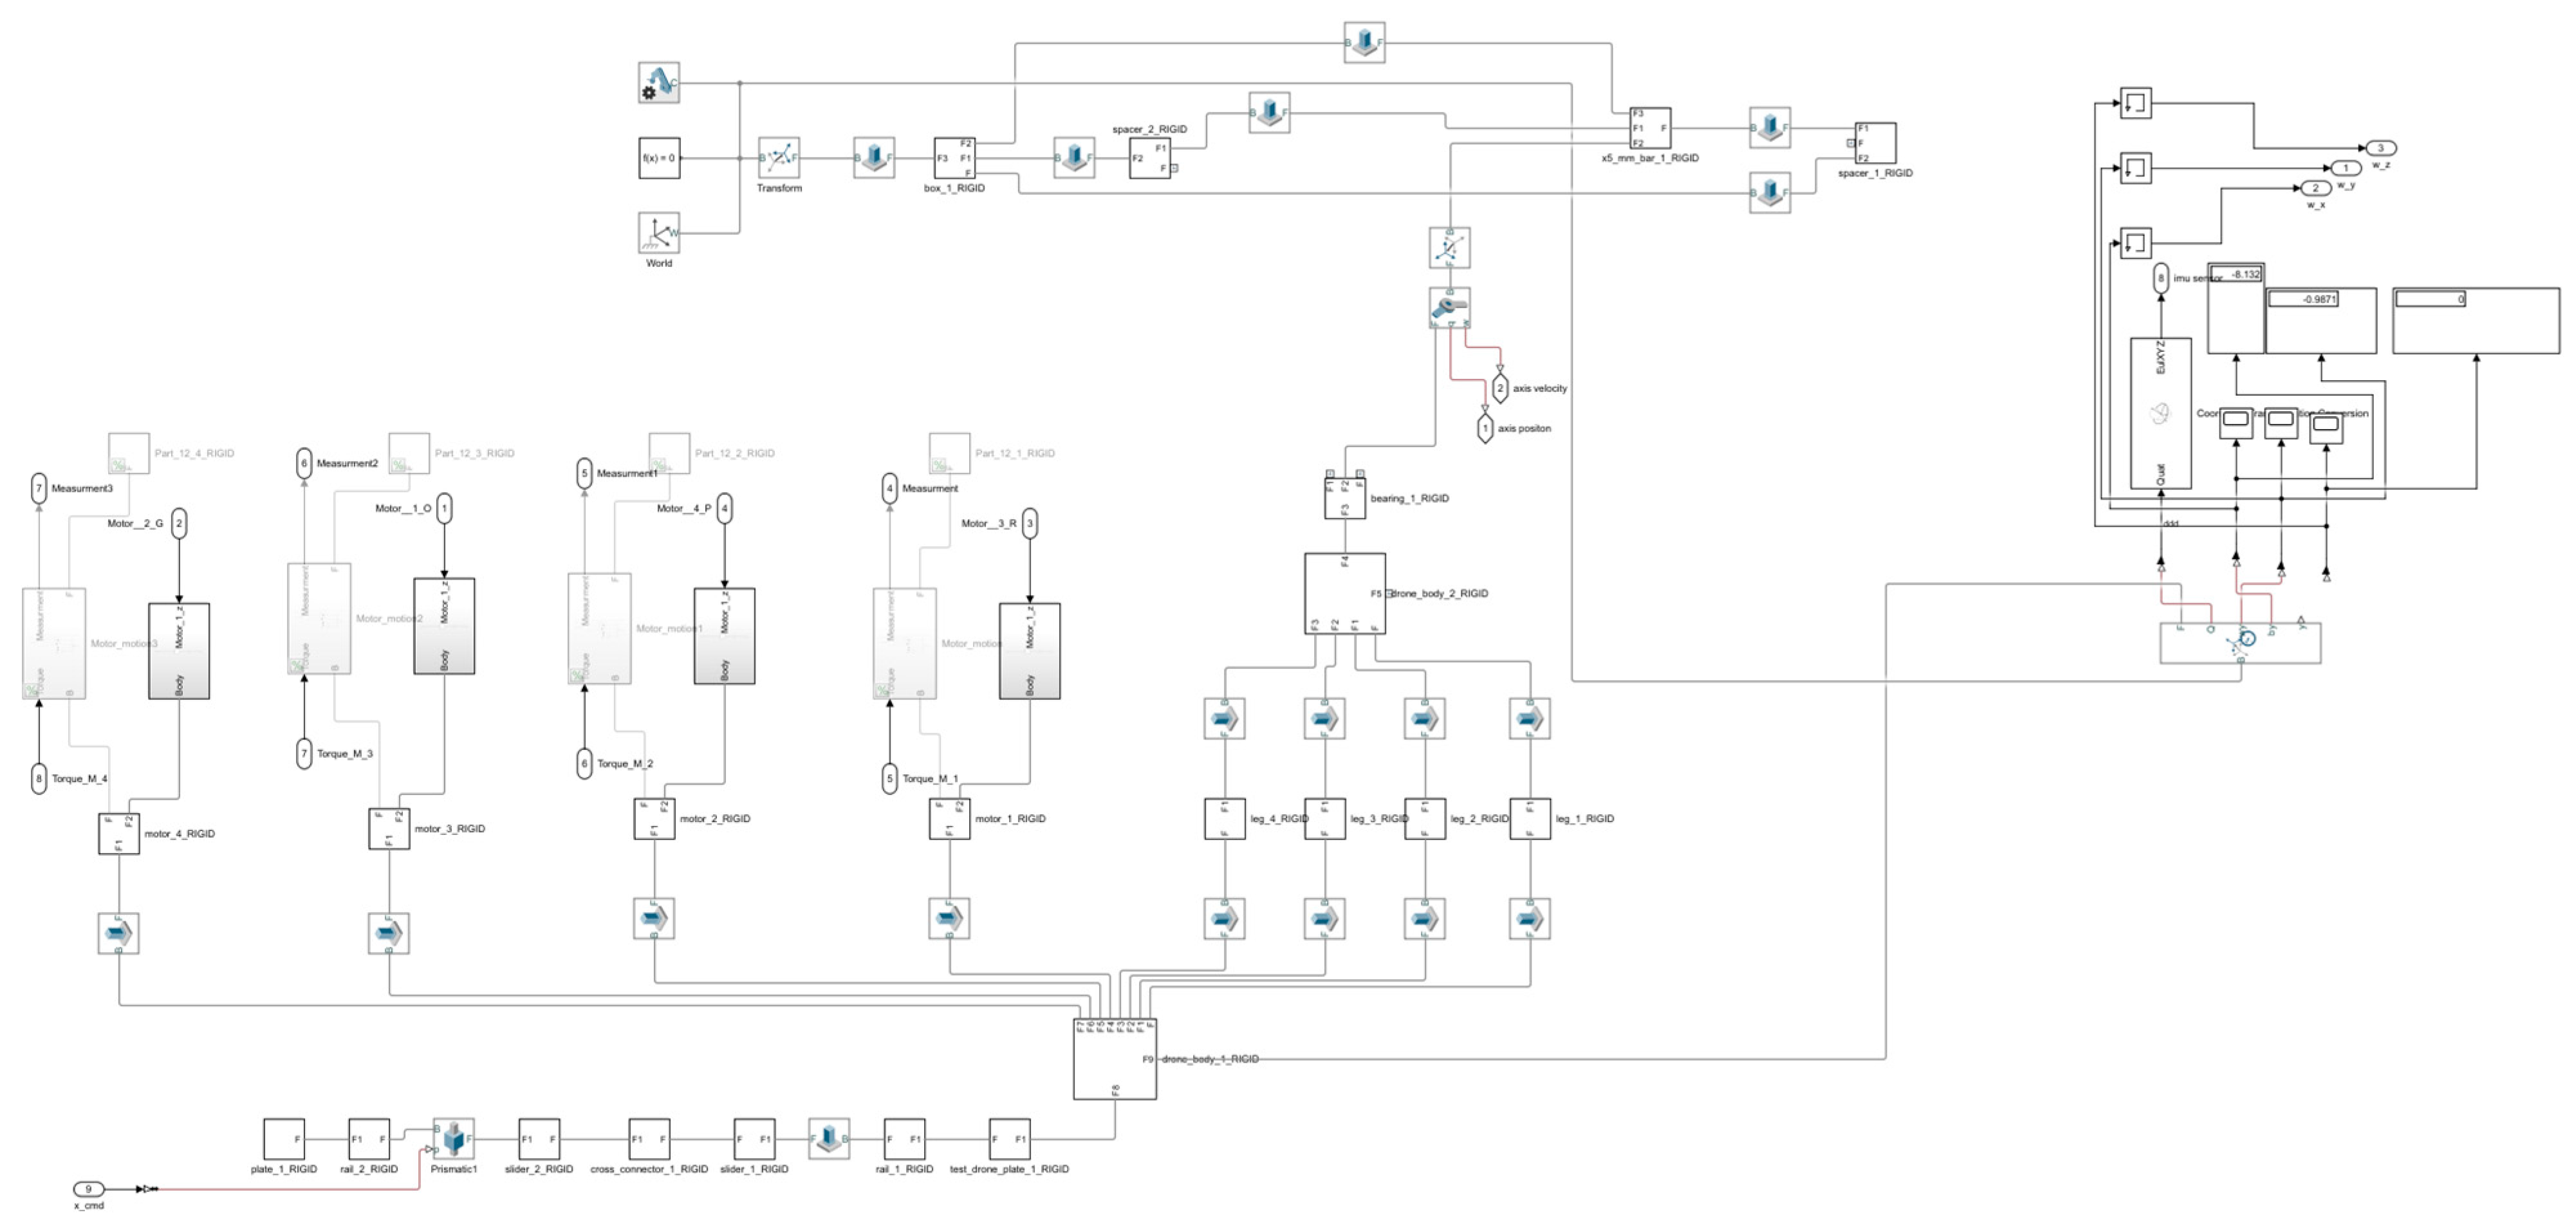Select the w_z output port 3
Screen dimensions: 2576x1228
point(2380,148)
